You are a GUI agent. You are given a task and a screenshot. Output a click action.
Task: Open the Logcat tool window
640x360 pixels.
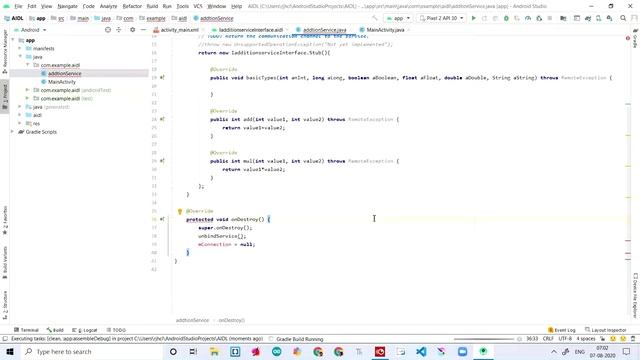(85, 330)
